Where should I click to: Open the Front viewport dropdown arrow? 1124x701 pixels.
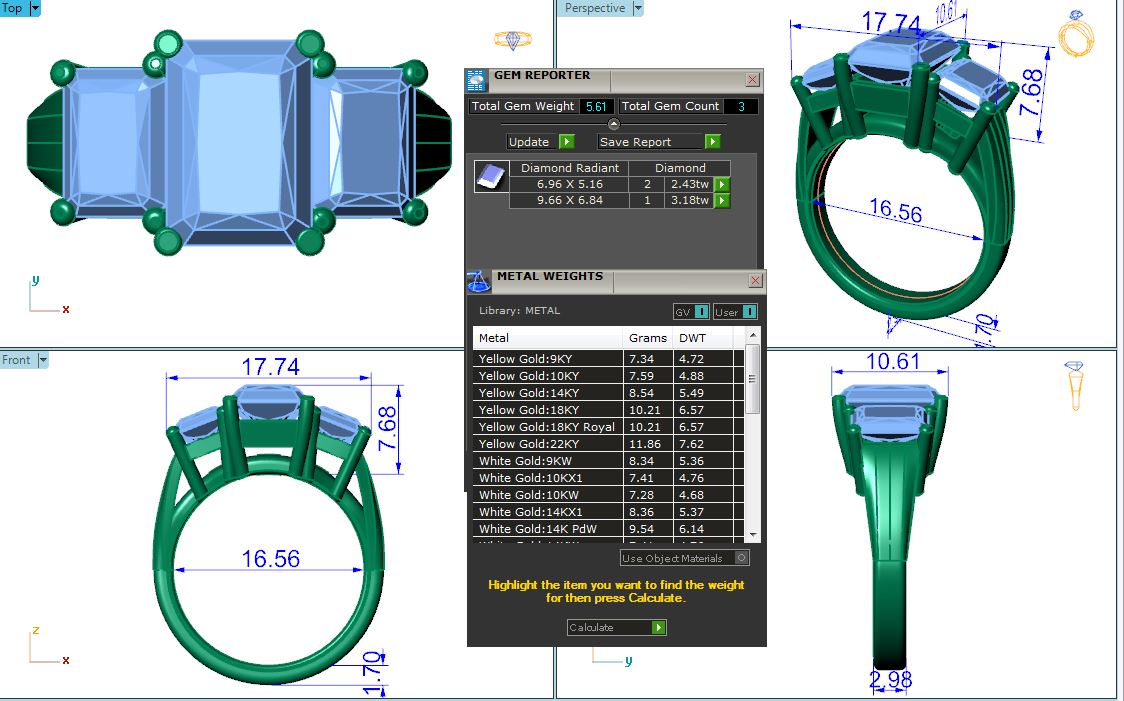(43, 360)
